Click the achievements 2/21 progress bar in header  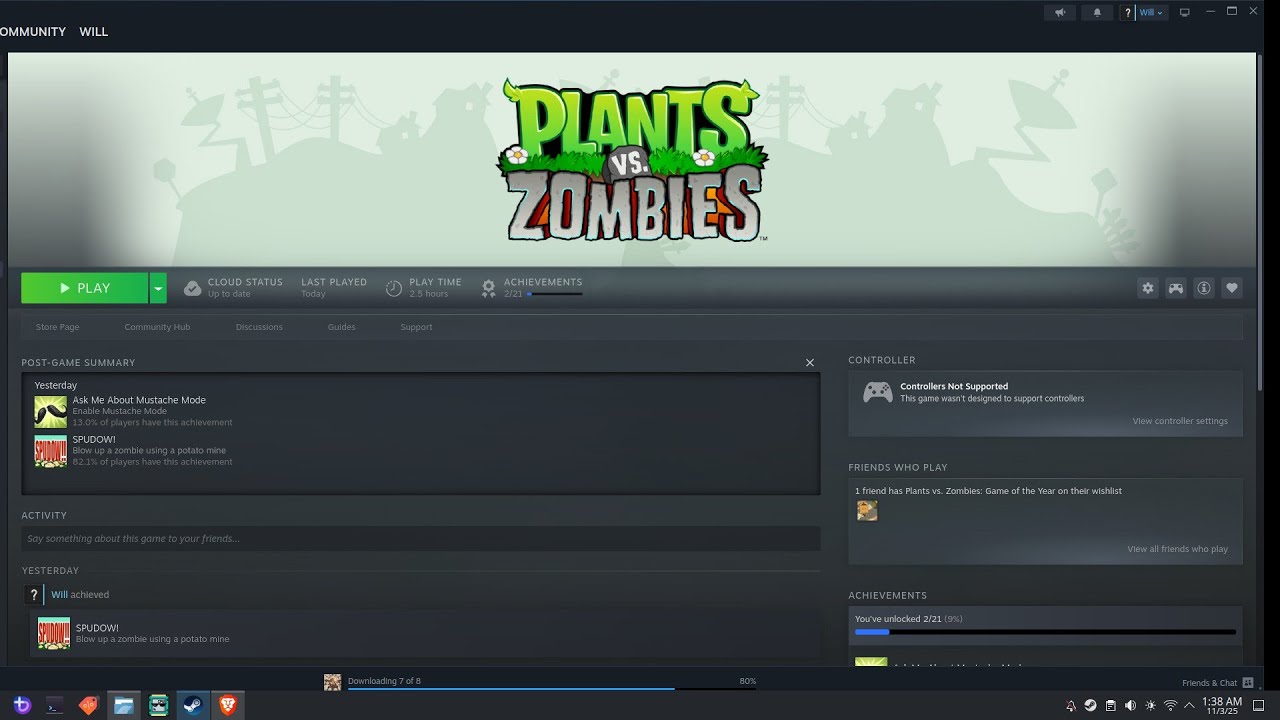[554, 294]
